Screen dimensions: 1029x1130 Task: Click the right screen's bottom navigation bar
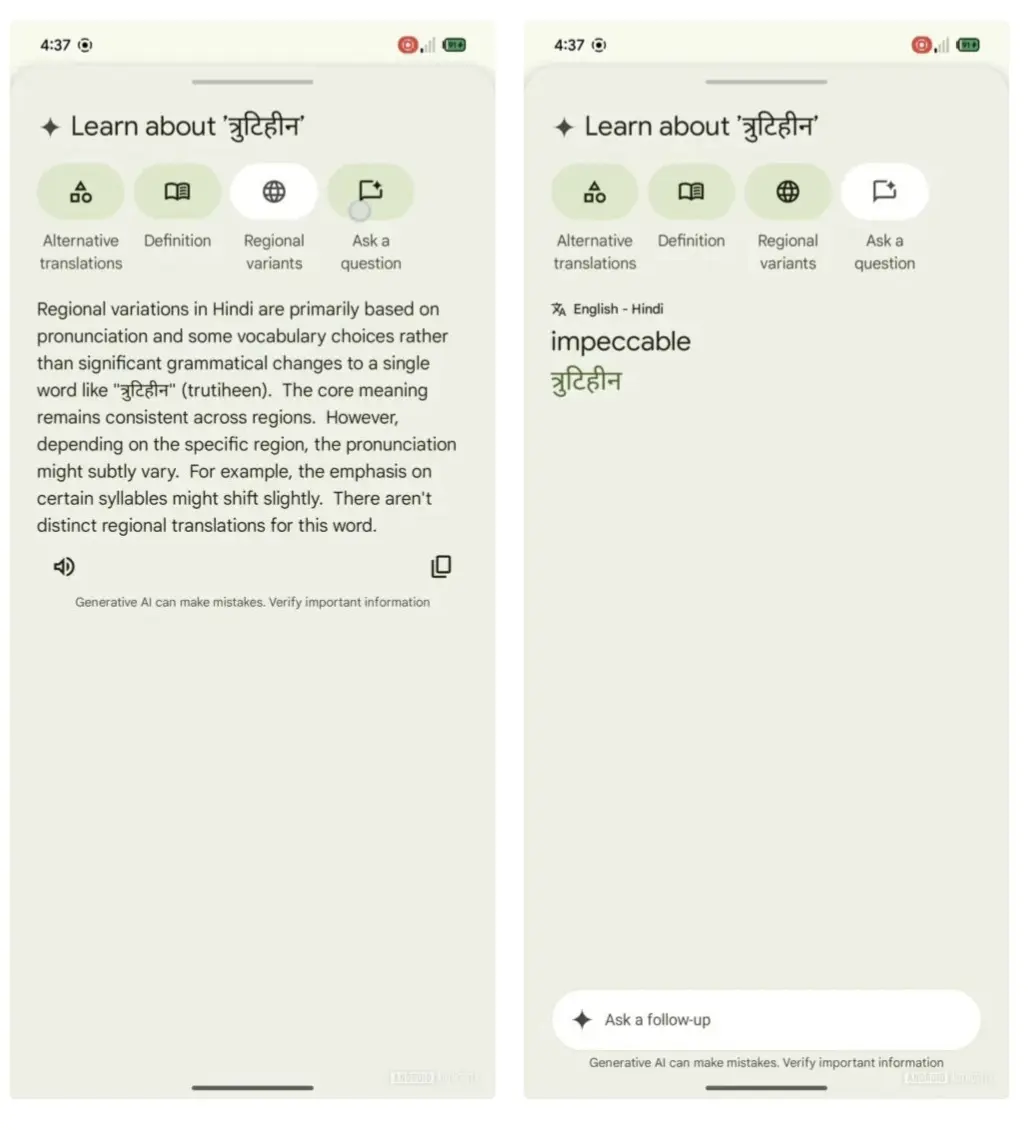coord(766,1088)
